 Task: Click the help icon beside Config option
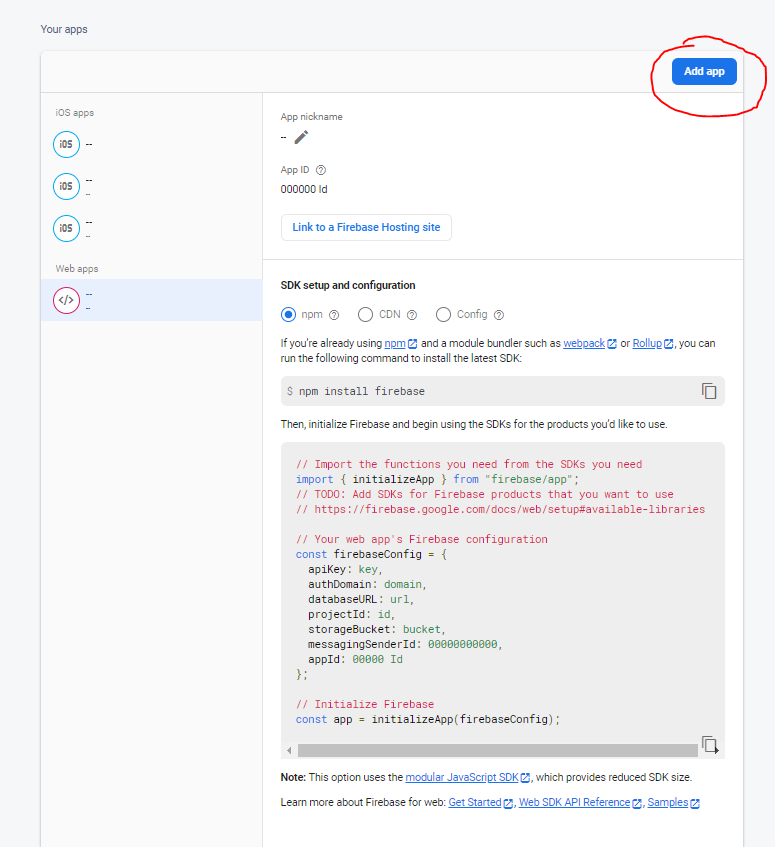click(498, 315)
